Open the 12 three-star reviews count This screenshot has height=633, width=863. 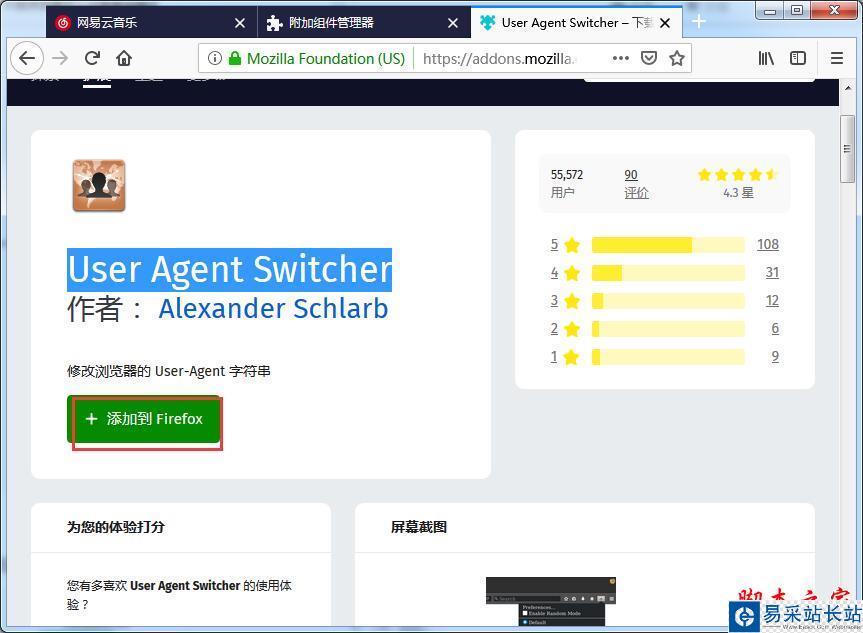tap(772, 301)
